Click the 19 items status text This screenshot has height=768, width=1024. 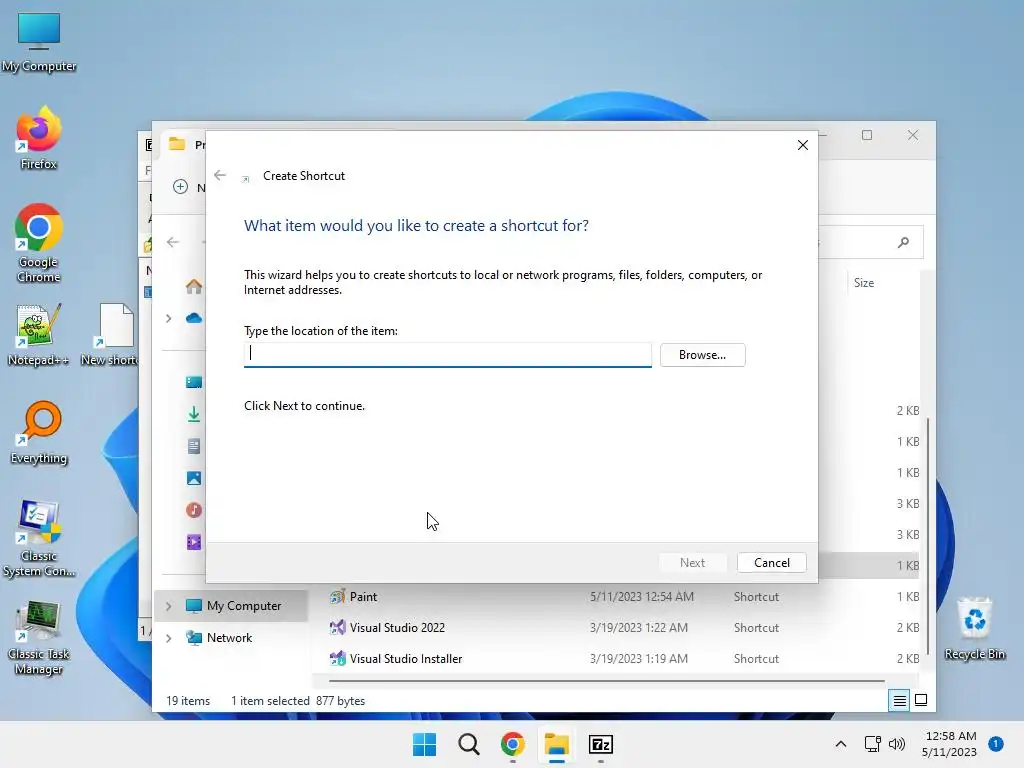(188, 701)
